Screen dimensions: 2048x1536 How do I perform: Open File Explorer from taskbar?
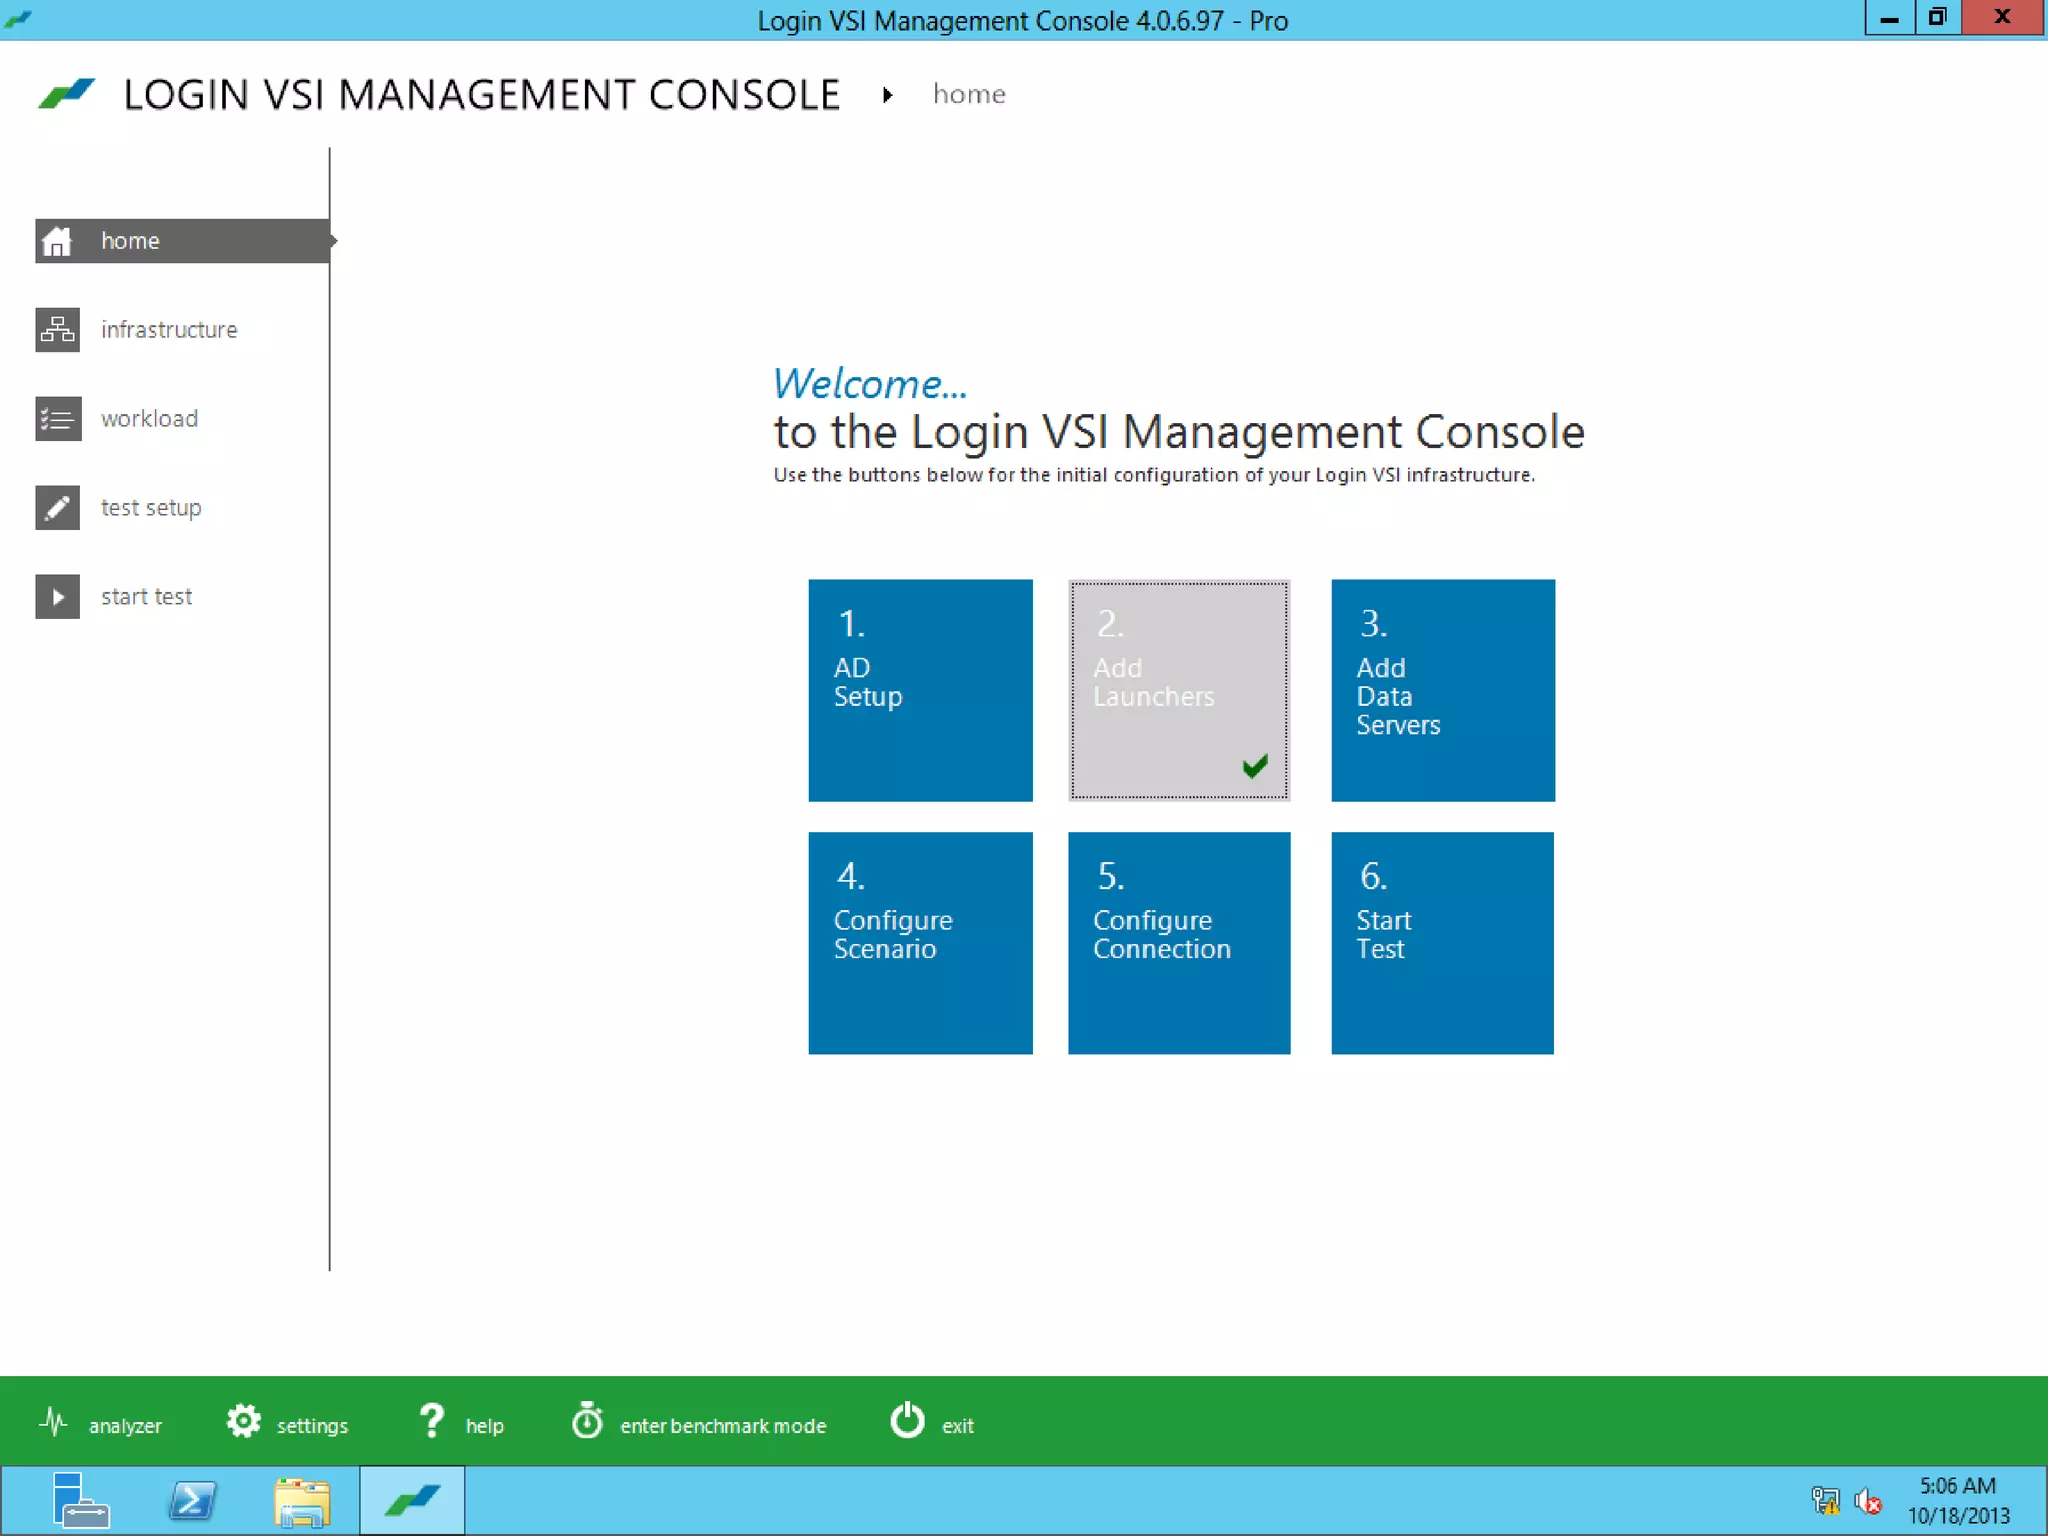click(301, 1501)
